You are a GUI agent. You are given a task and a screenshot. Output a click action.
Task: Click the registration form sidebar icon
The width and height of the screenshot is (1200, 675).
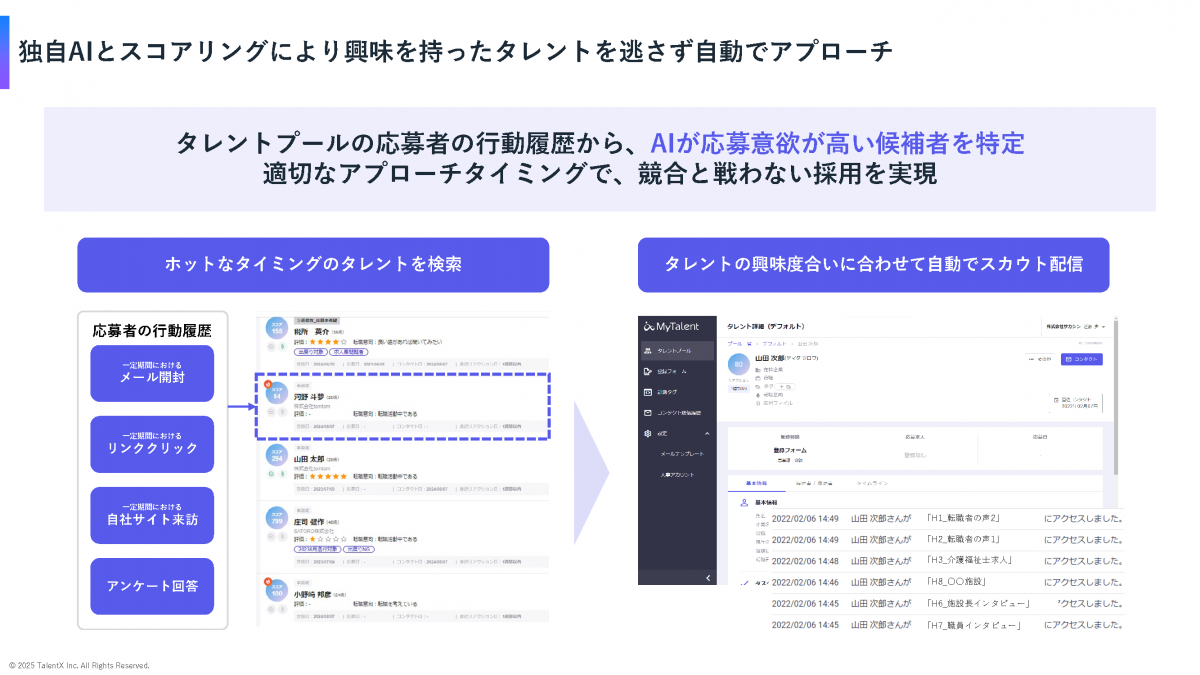648,371
